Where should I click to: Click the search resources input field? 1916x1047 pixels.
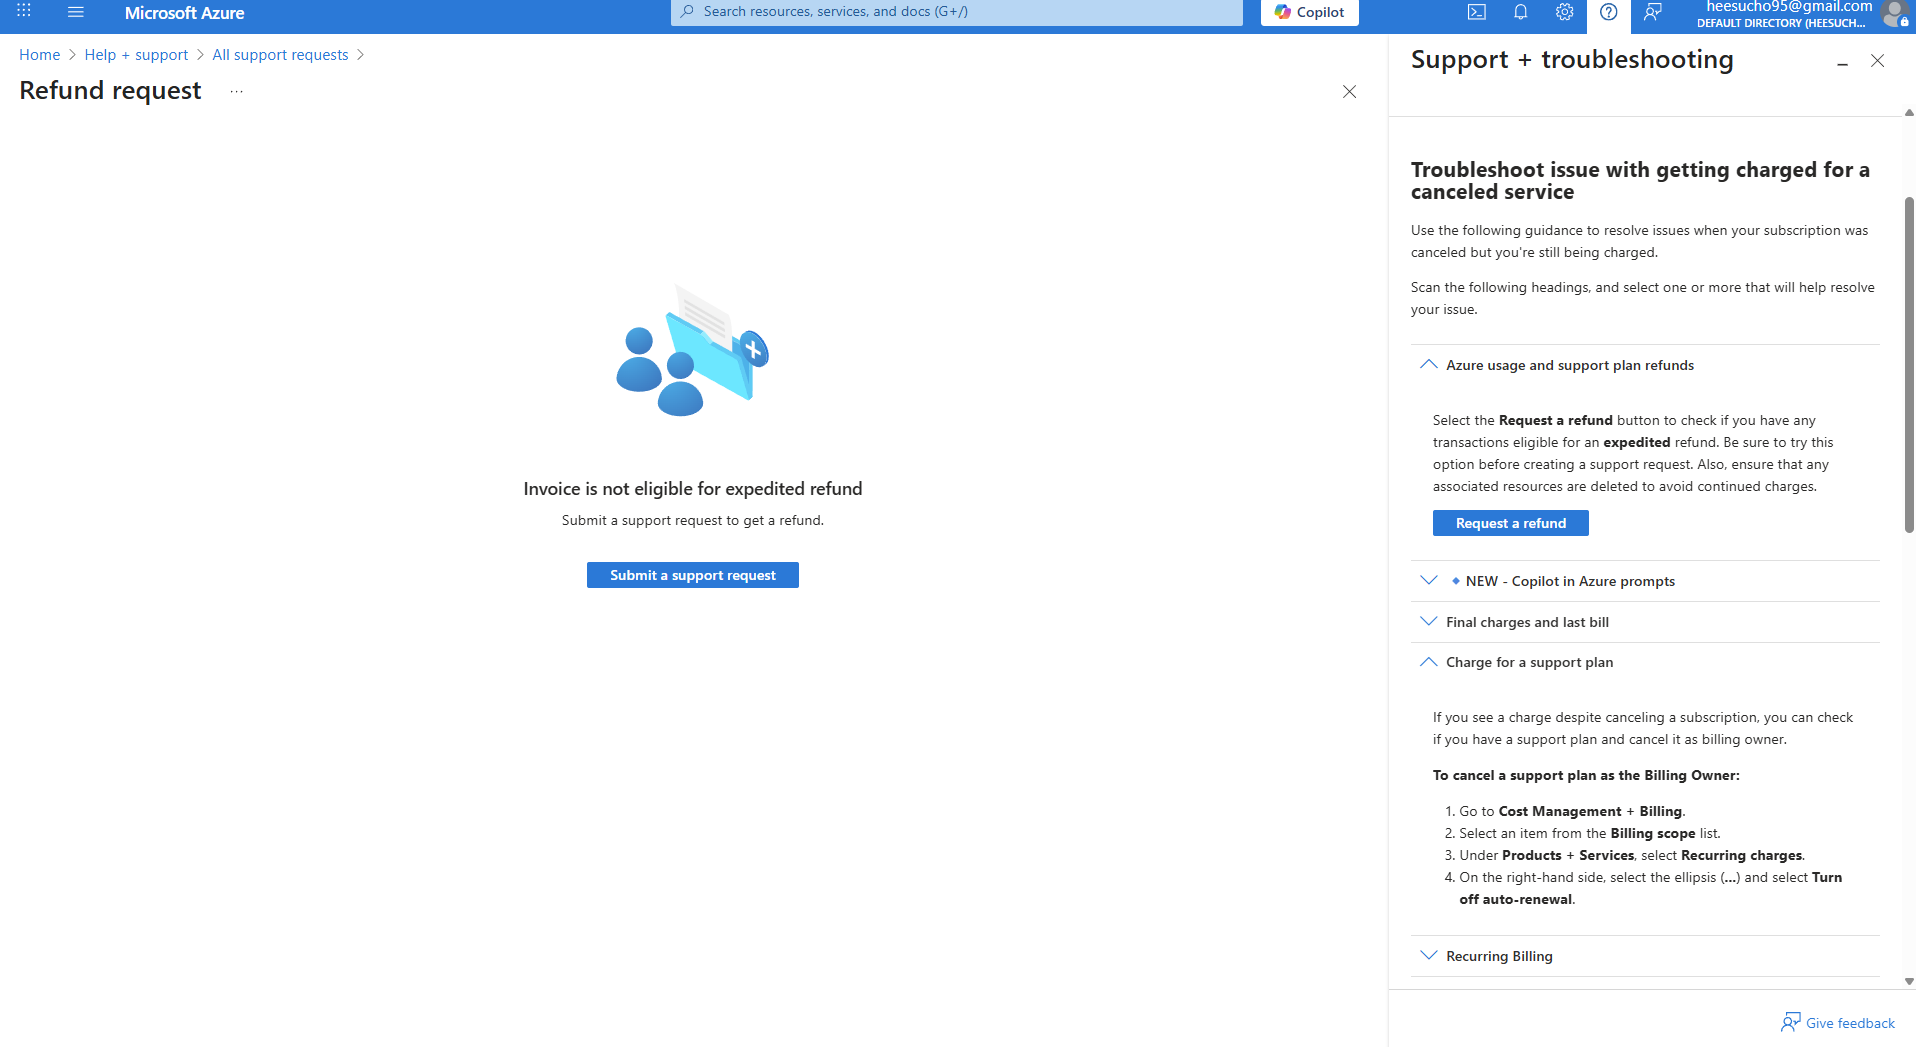pyautogui.click(x=956, y=12)
